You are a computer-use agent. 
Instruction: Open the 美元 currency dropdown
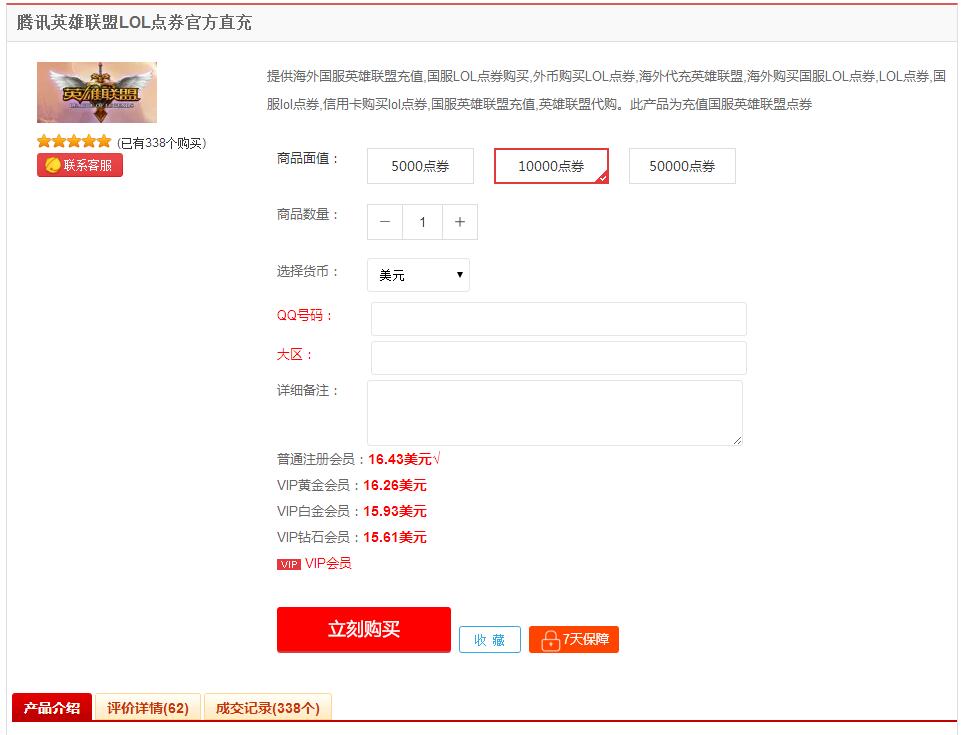[x=419, y=275]
